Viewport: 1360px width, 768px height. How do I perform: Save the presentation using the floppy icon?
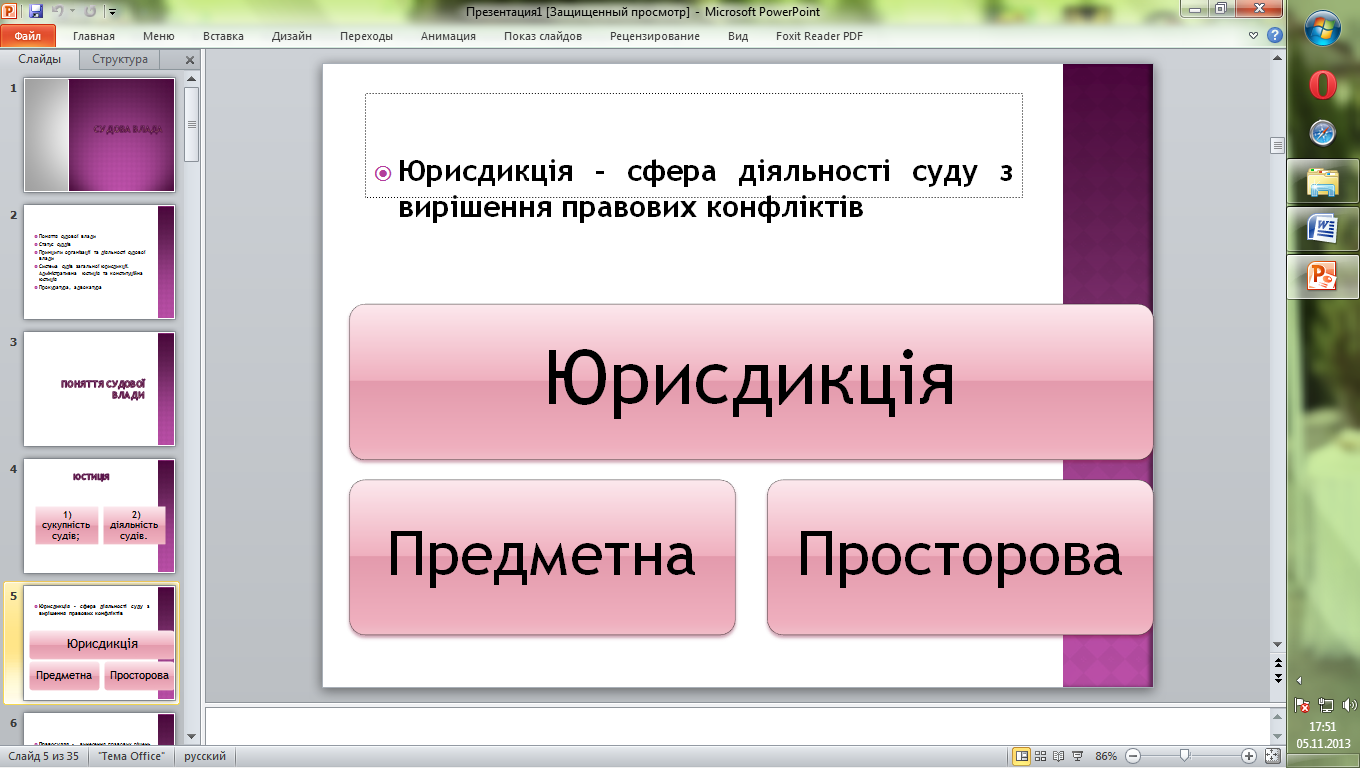click(x=36, y=12)
